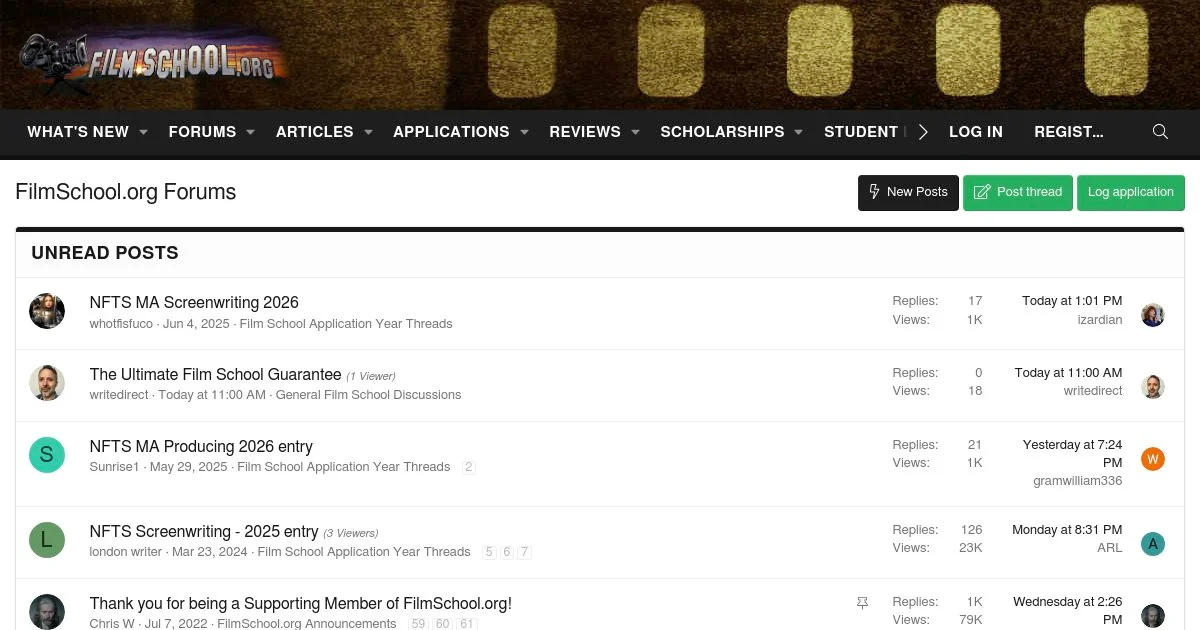Image resolution: width=1200 pixels, height=630 pixels.
Task: Open london writer's green L avatar
Action: tap(47, 540)
